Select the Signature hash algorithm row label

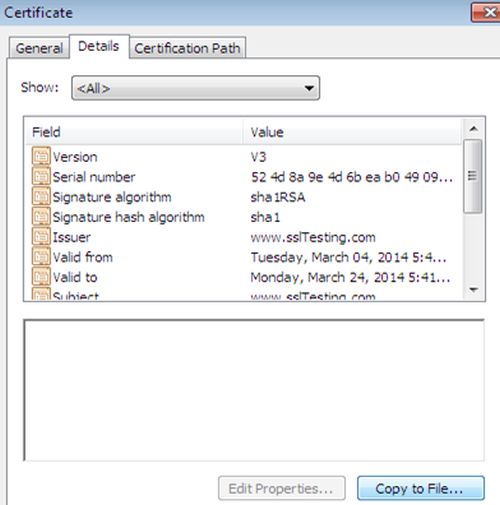point(129,217)
